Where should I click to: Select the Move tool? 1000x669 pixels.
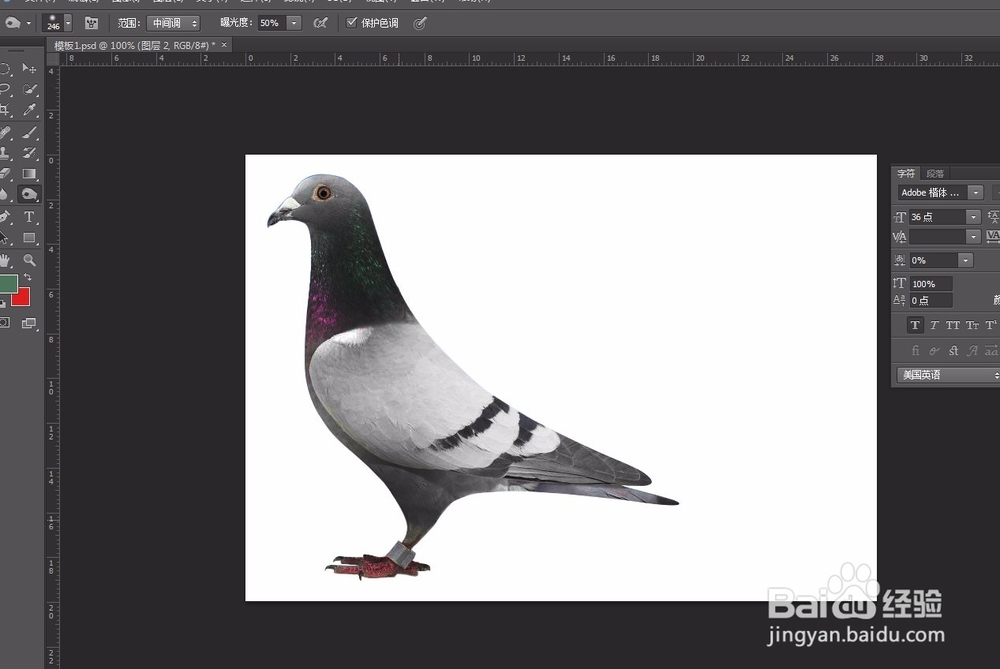tap(29, 68)
